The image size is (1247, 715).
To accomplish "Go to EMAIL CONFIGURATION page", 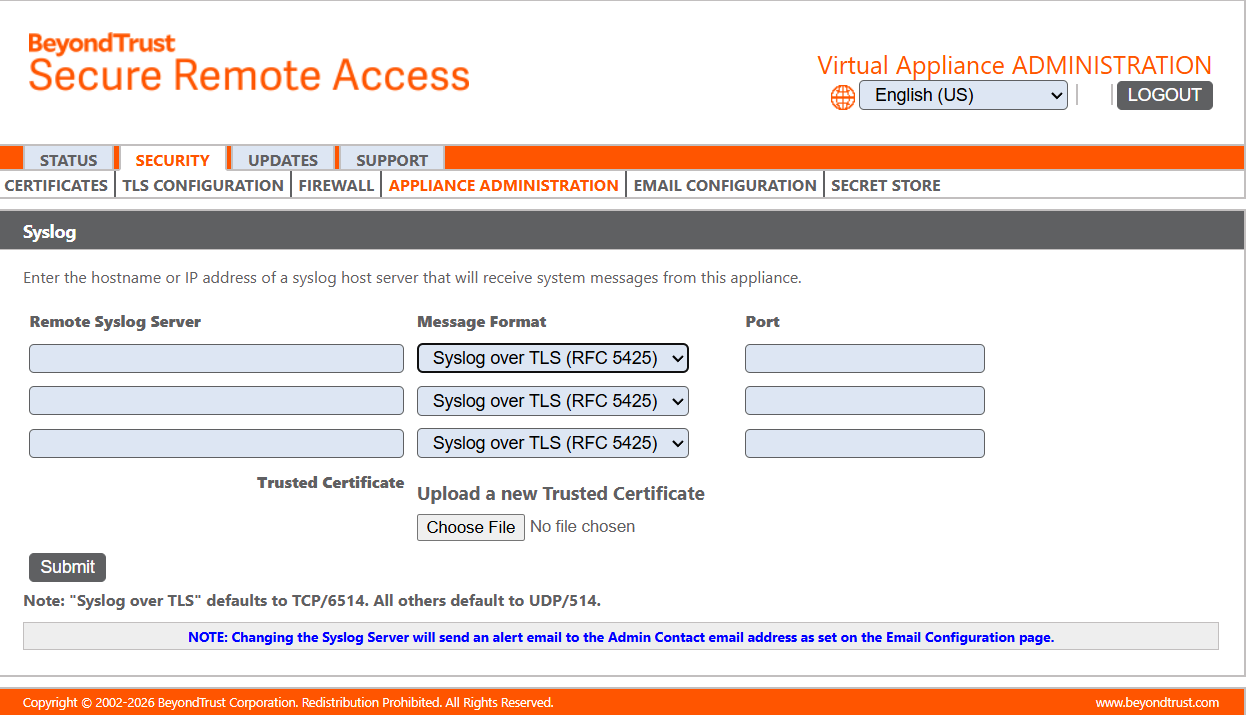I will point(725,185).
